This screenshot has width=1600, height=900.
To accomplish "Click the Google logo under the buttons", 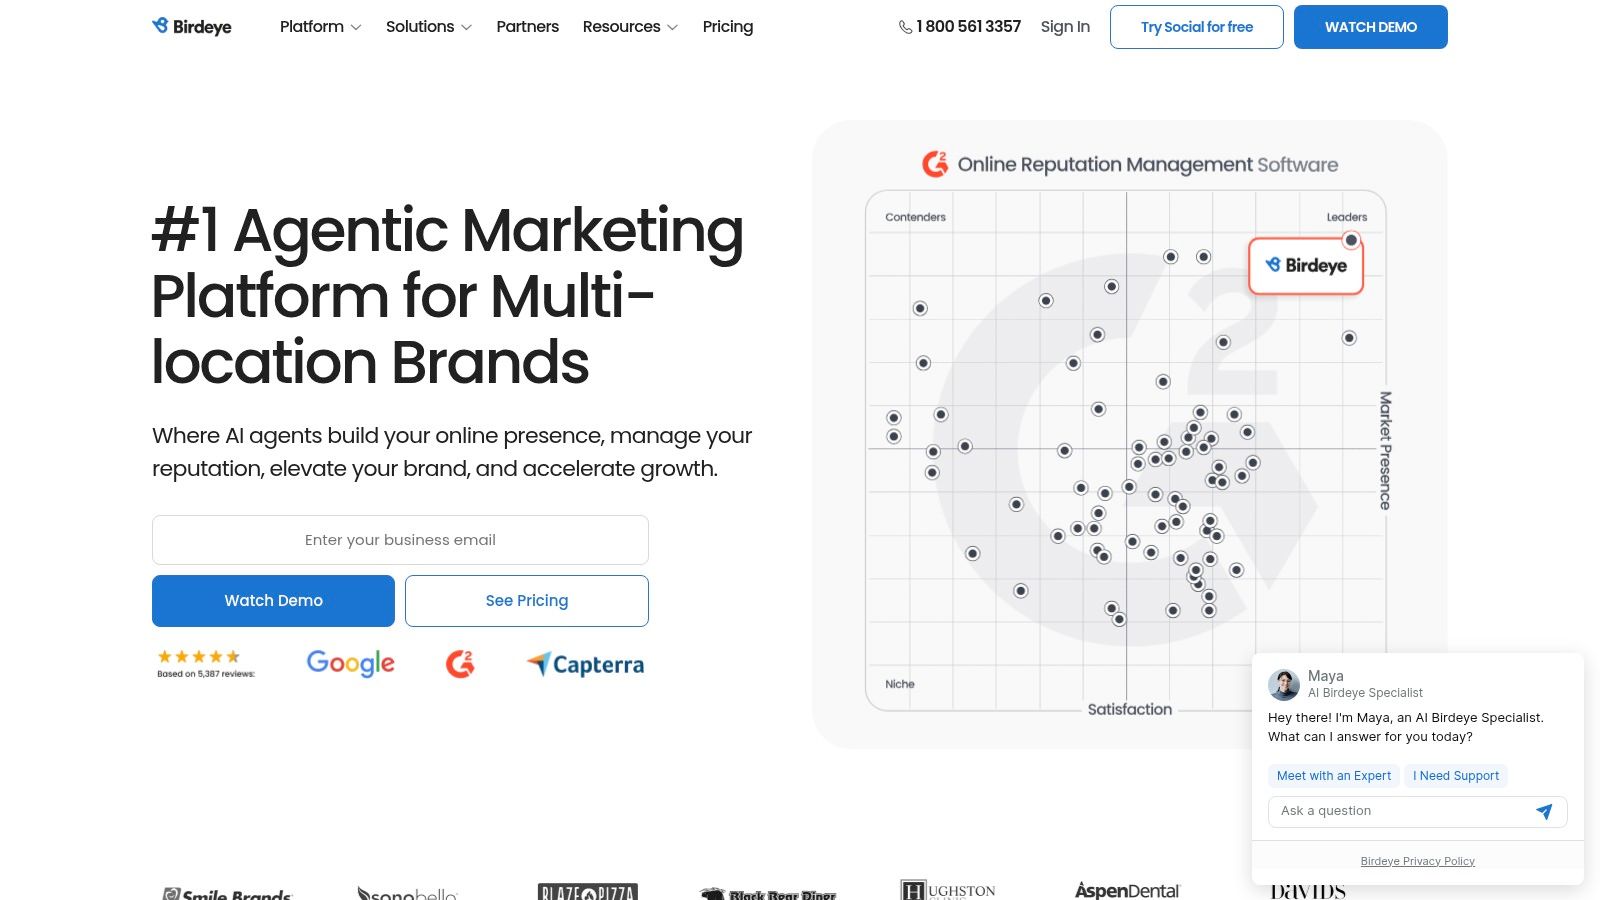I will click(350, 663).
